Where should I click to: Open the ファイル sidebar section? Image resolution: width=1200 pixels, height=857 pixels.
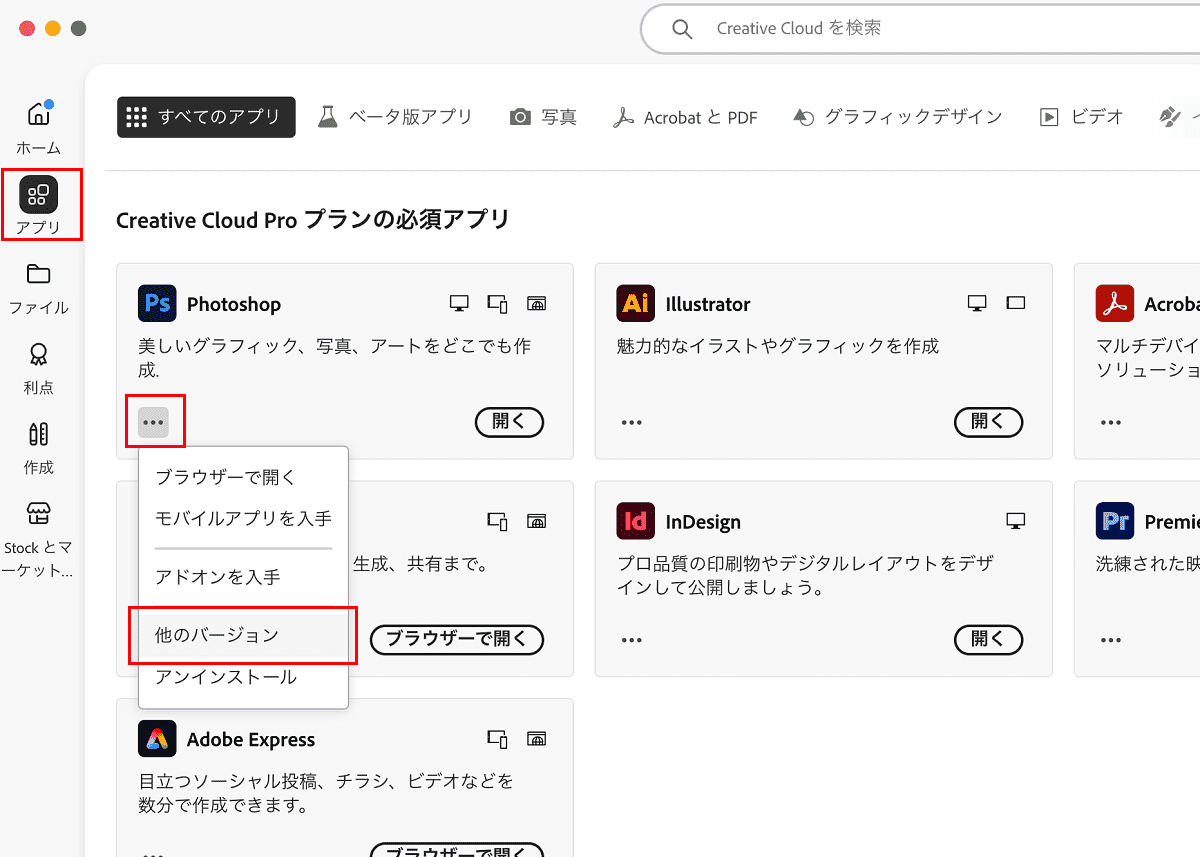pyautogui.click(x=39, y=289)
